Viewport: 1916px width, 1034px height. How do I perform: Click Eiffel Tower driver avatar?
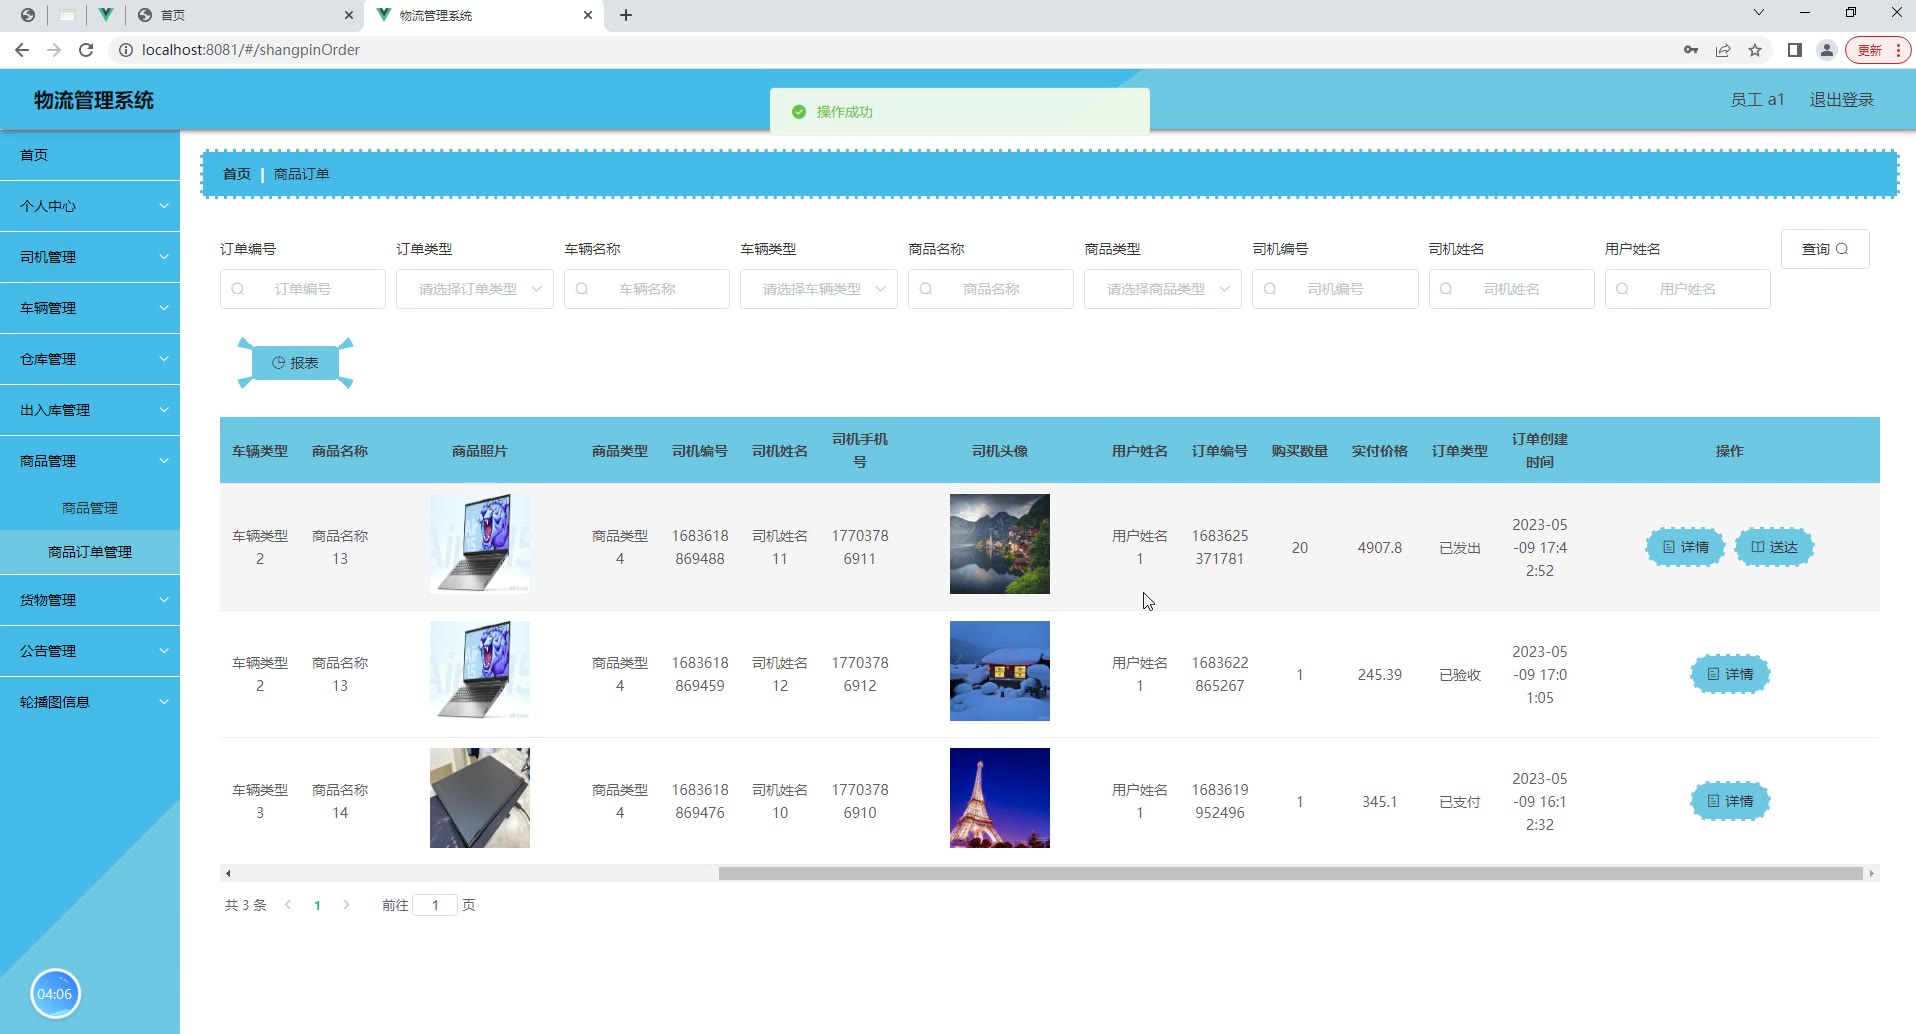pos(1000,798)
